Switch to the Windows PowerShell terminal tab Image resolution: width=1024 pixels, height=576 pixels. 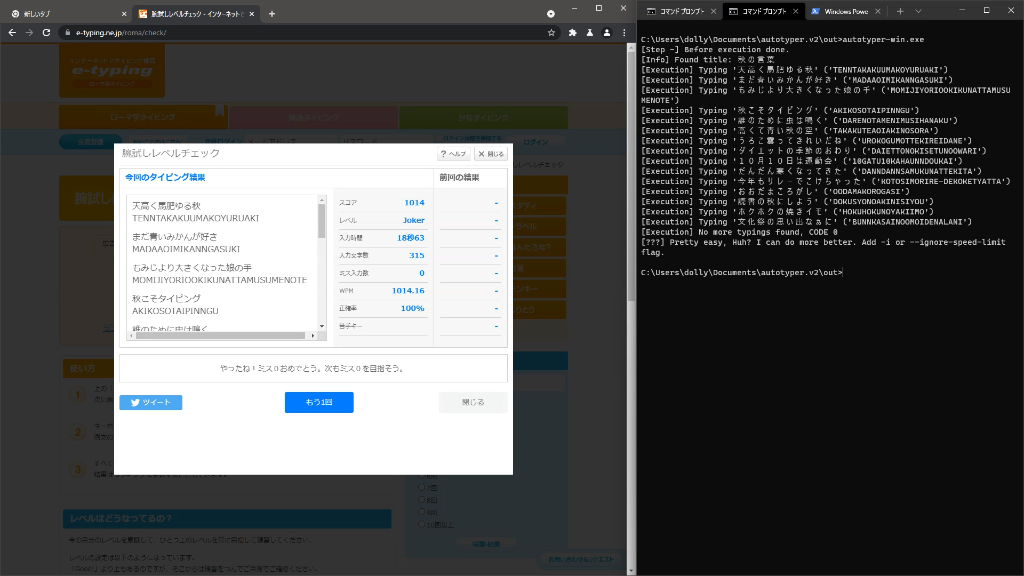point(840,11)
